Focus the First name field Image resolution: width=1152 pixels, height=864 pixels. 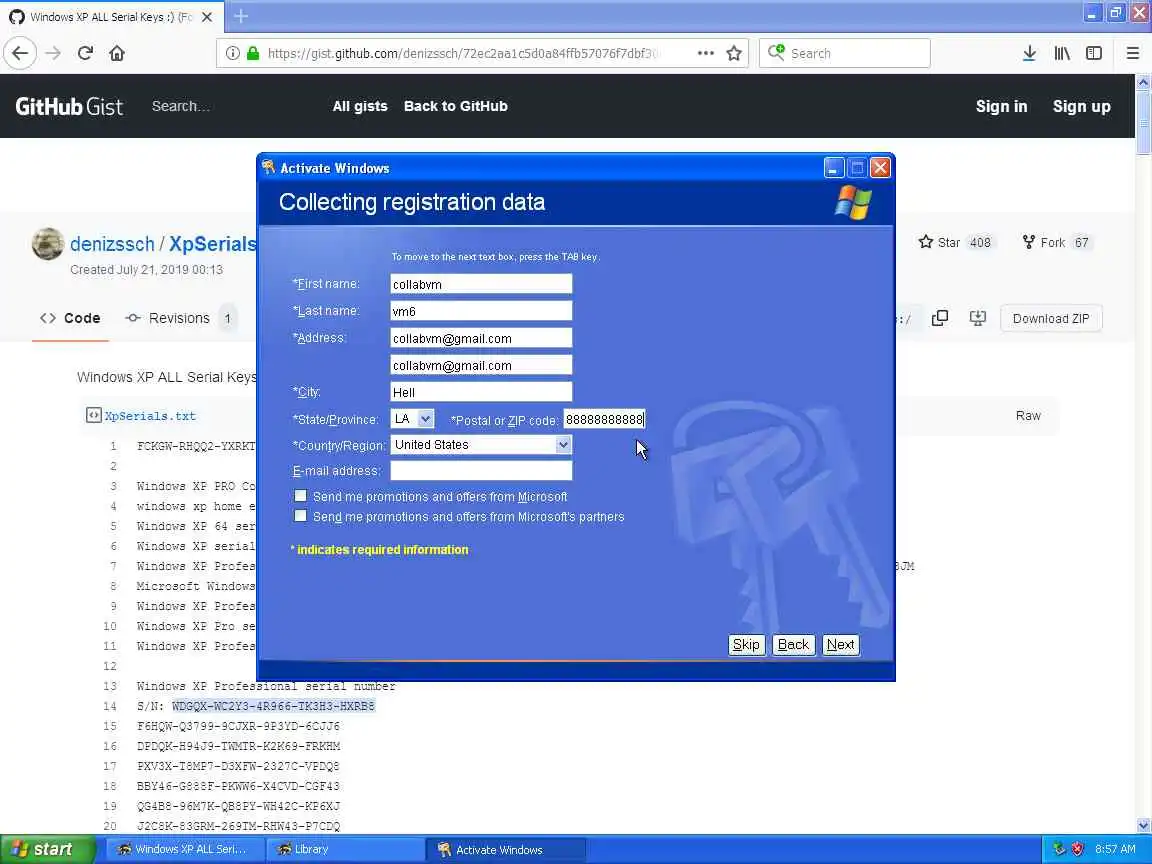481,284
